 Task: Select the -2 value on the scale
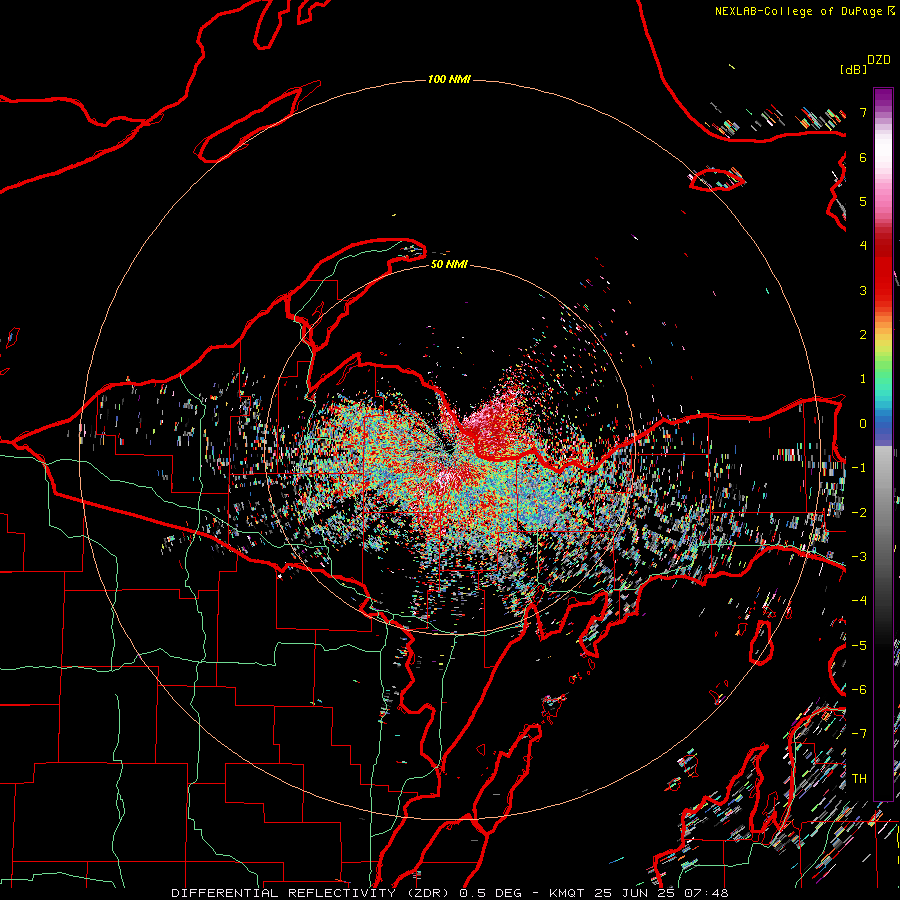[859, 513]
